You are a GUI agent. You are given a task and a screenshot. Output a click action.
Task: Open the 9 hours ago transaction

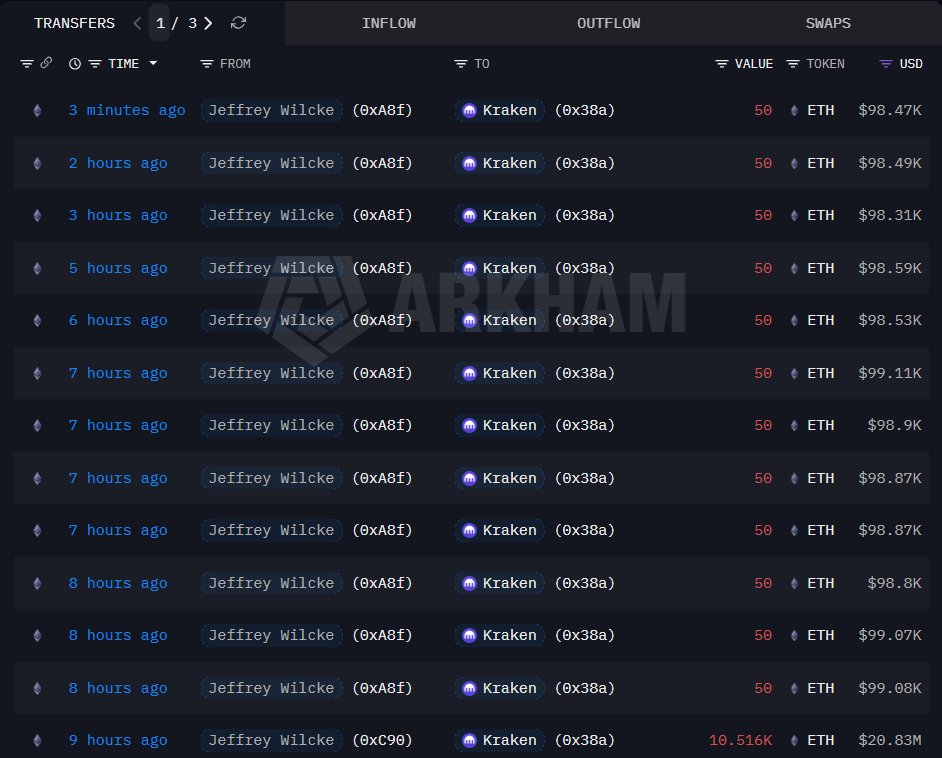tap(118, 741)
